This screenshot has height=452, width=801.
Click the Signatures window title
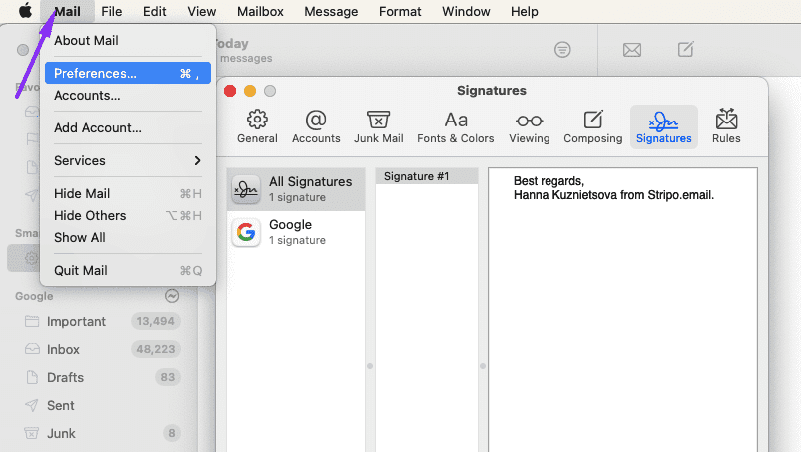(491, 90)
